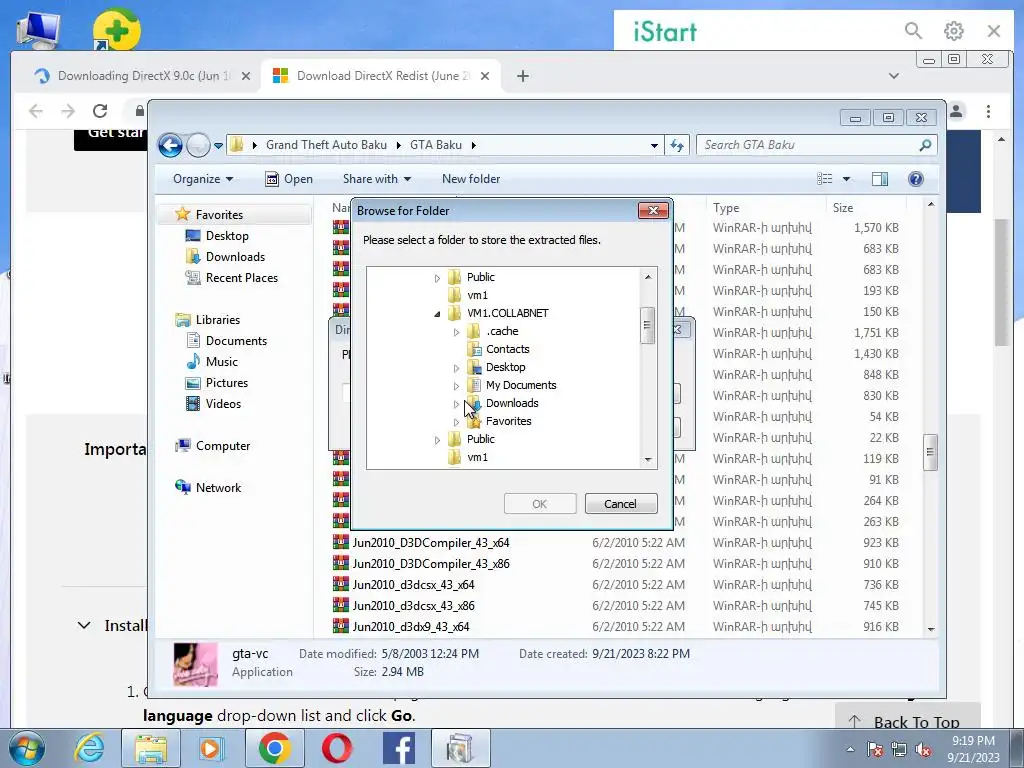Show hidden tray icons arrow
This screenshot has width=1024, height=768.
(850, 750)
